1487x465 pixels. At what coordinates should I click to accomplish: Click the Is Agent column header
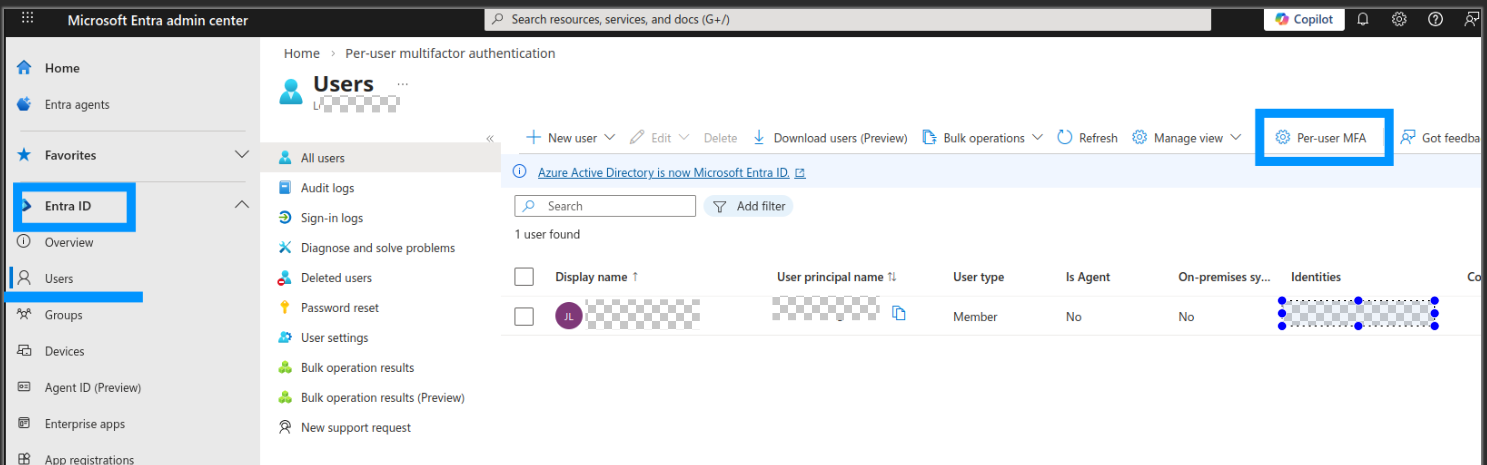[x=1088, y=277]
